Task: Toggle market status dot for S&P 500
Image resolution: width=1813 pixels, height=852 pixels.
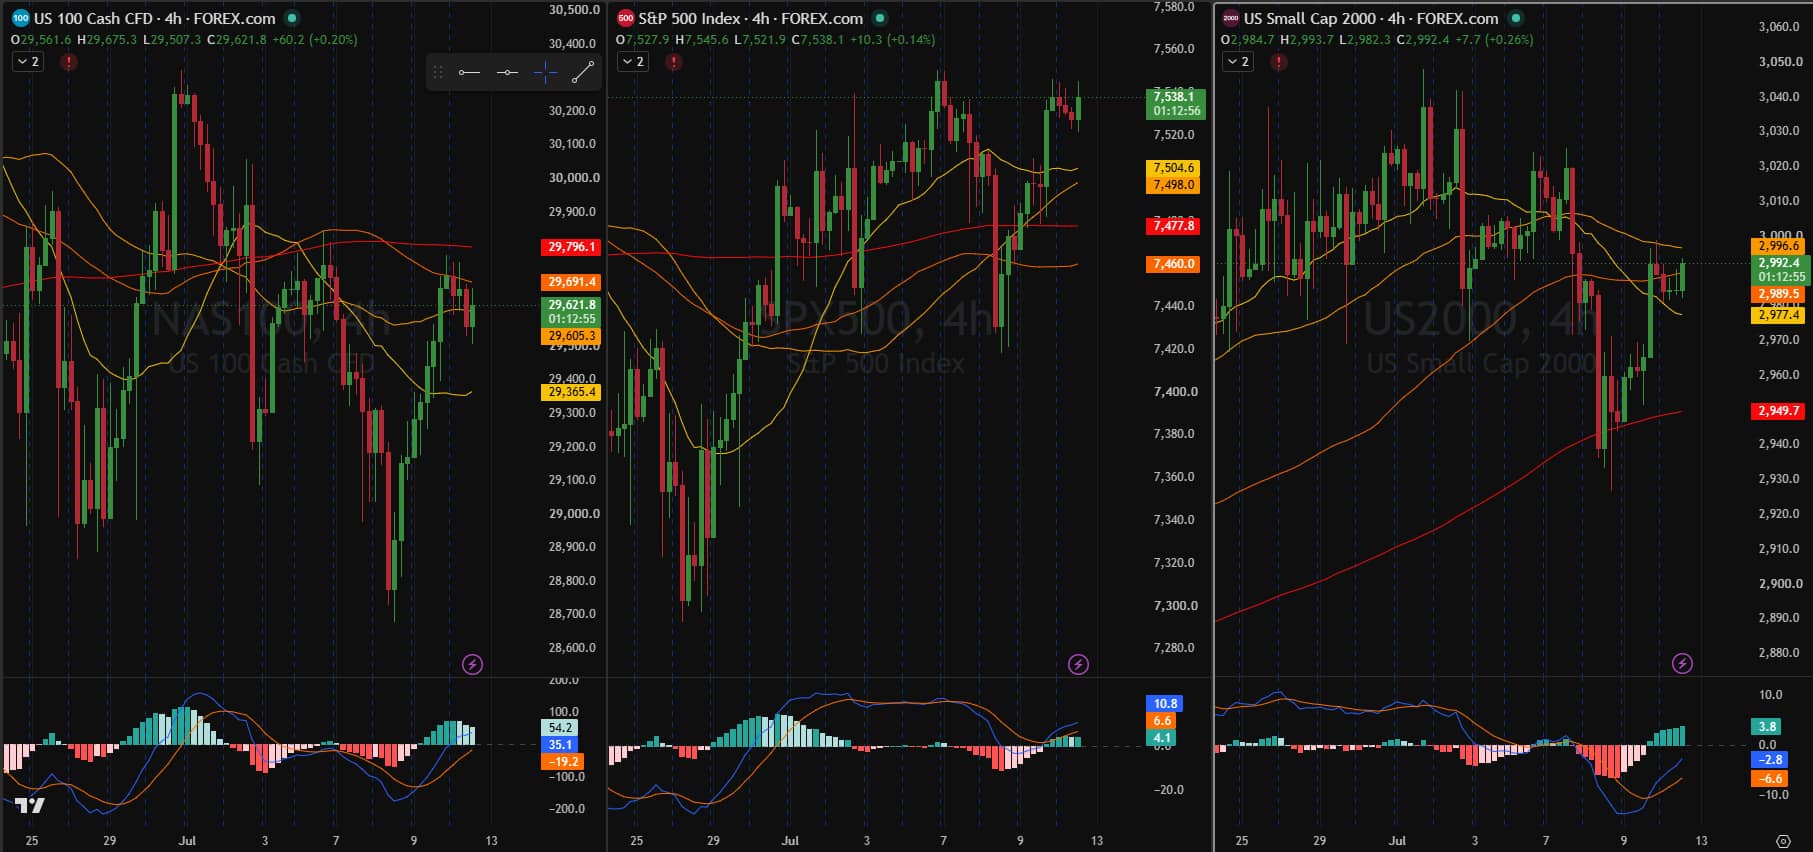Action: coord(879,18)
